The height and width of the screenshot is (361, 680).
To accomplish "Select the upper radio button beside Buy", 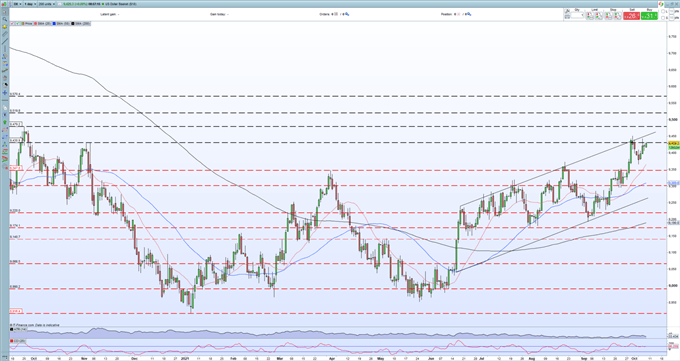I will point(663,11).
